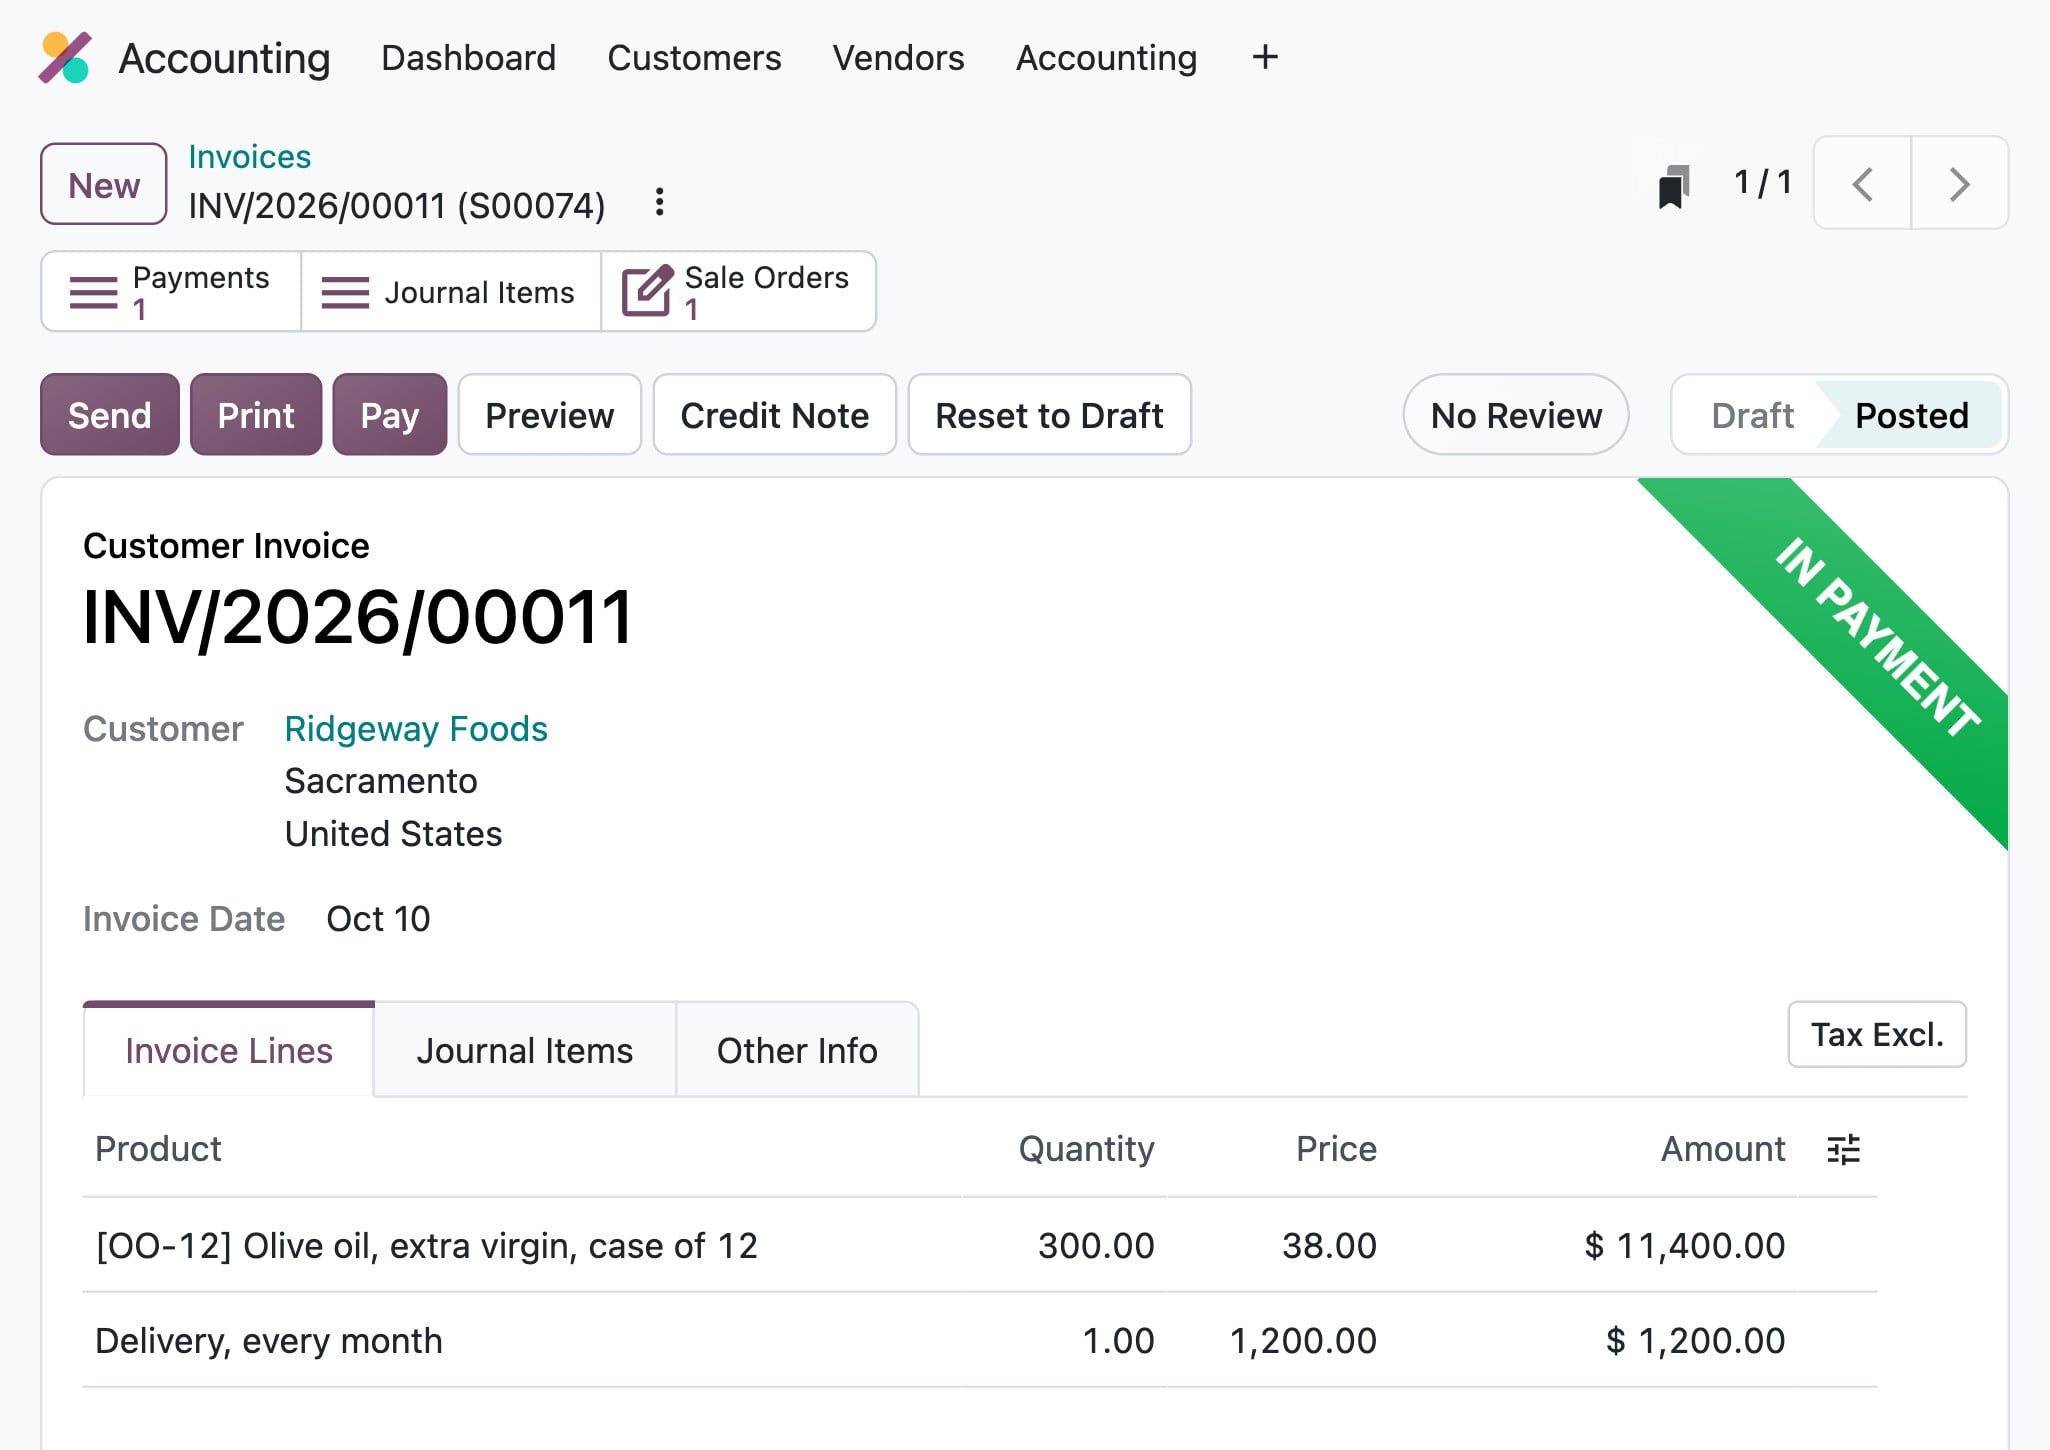
Task: Click the Invoice Date value Oct 10
Action: 378,918
